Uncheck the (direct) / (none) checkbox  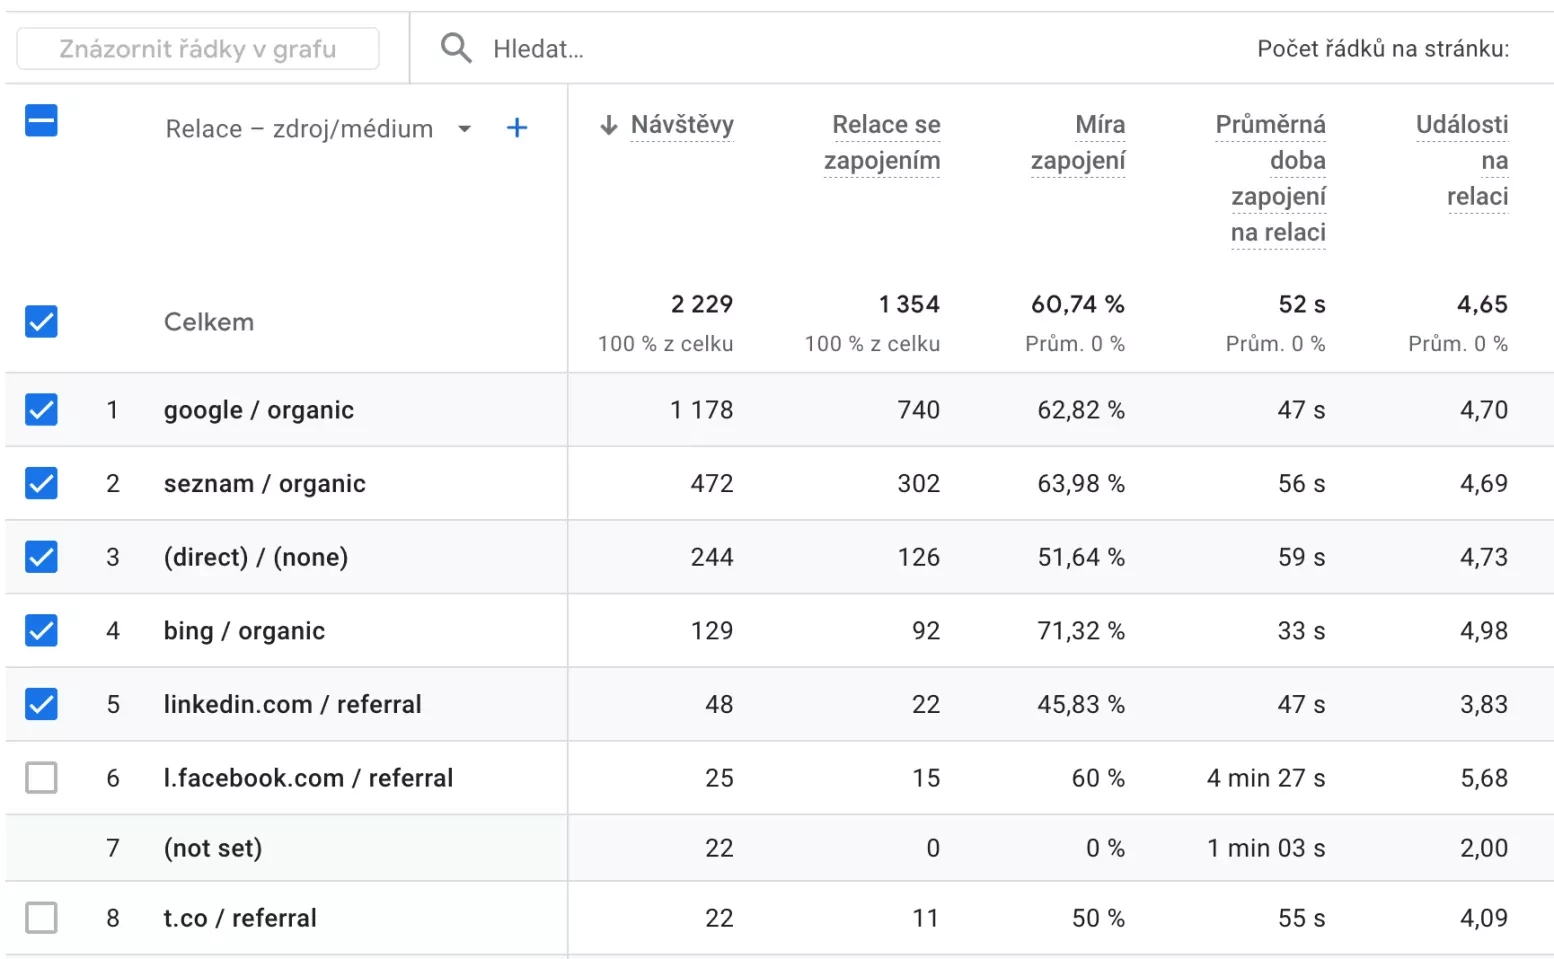pyautogui.click(x=41, y=557)
